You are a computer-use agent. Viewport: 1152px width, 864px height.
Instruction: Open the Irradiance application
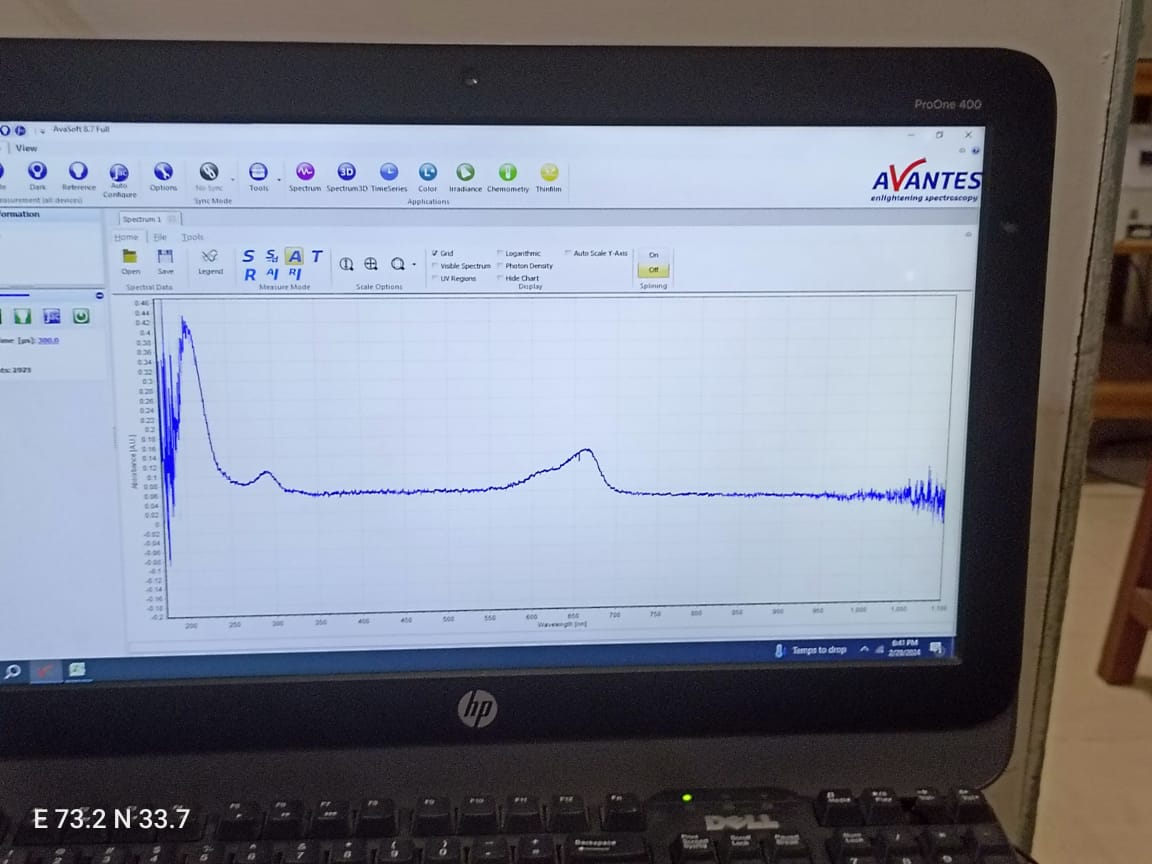(465, 172)
